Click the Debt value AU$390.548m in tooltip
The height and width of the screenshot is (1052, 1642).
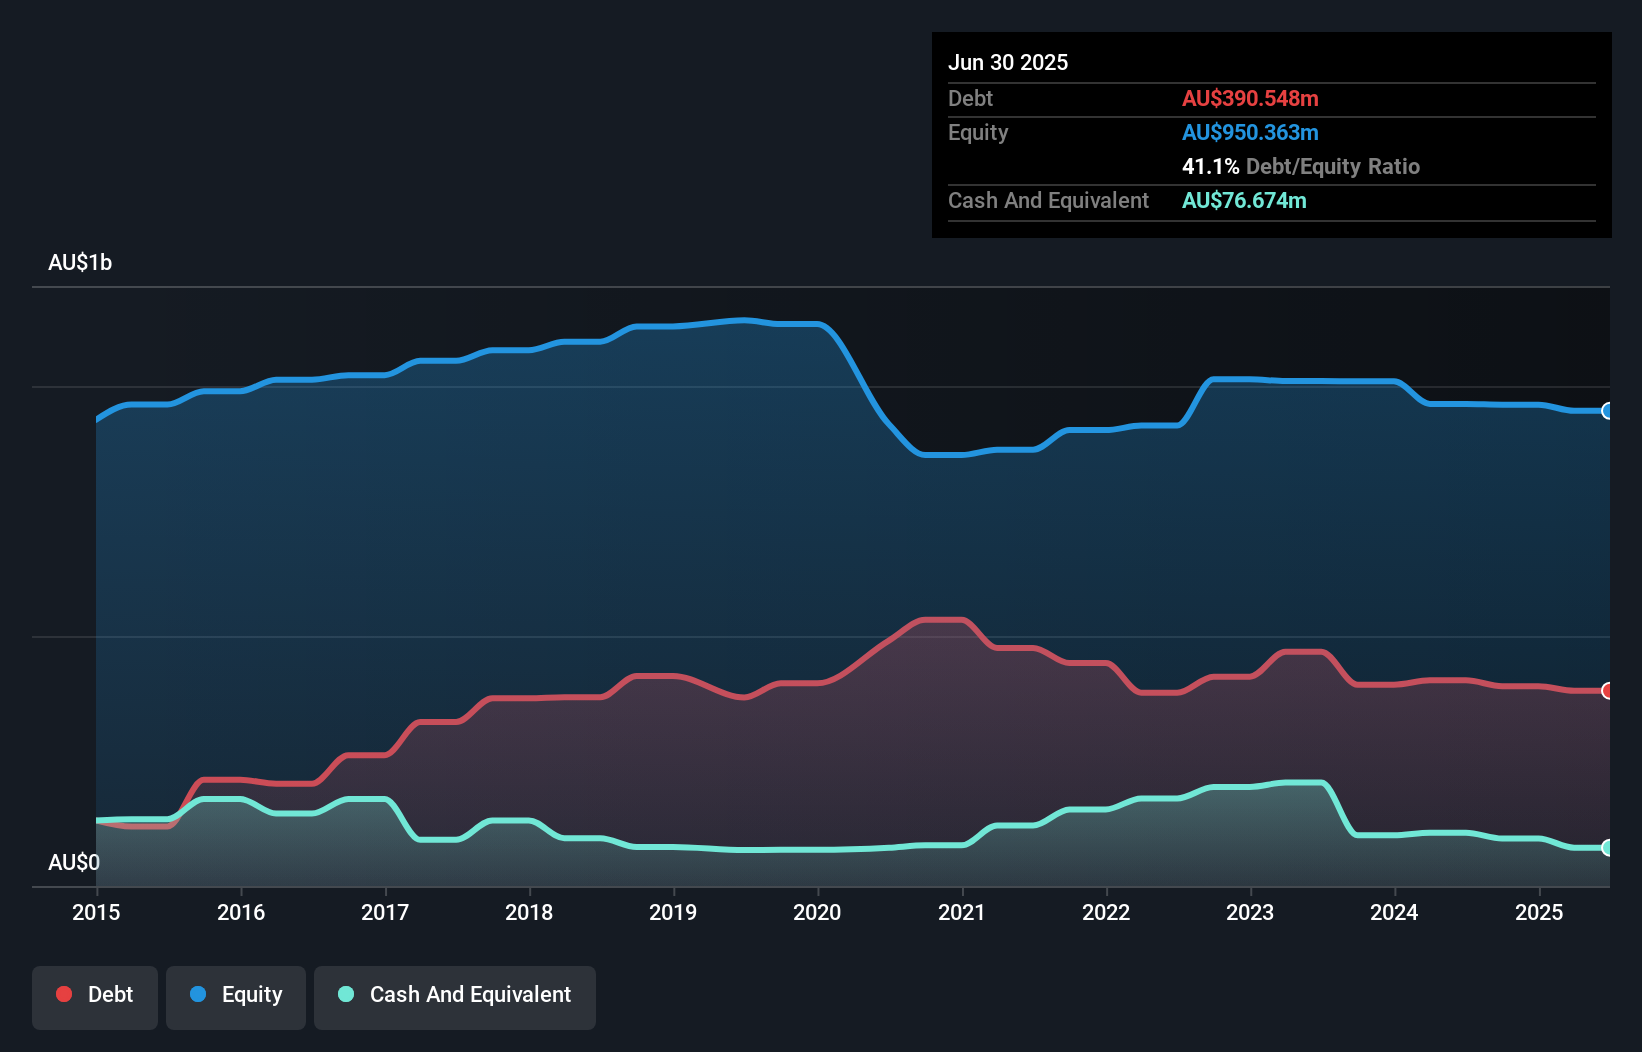point(1250,99)
